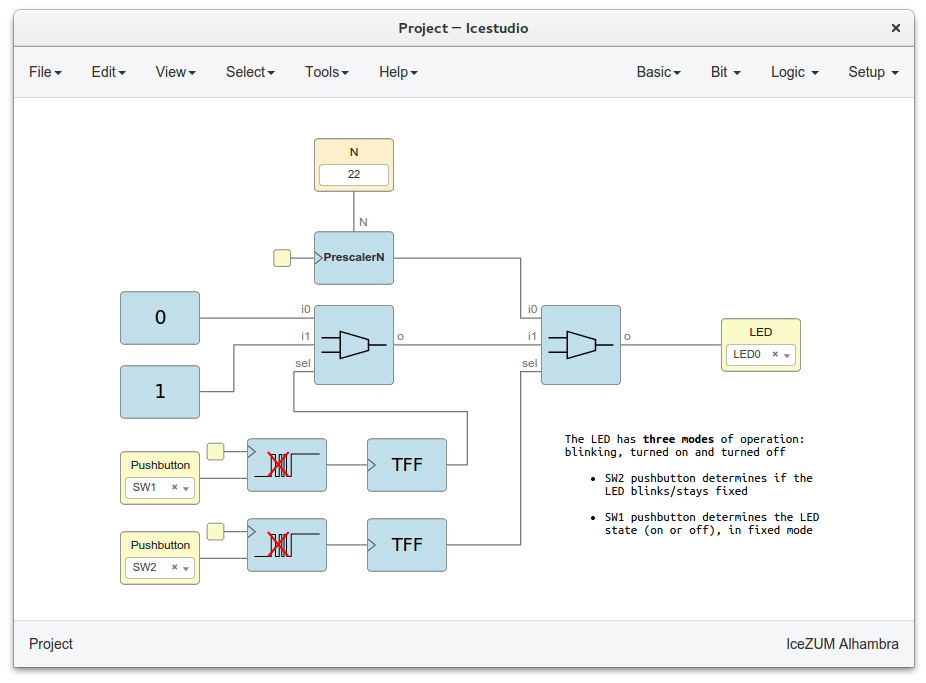
Task: Open the SW1 pin selector dropdown arrow
Action: coord(185,488)
